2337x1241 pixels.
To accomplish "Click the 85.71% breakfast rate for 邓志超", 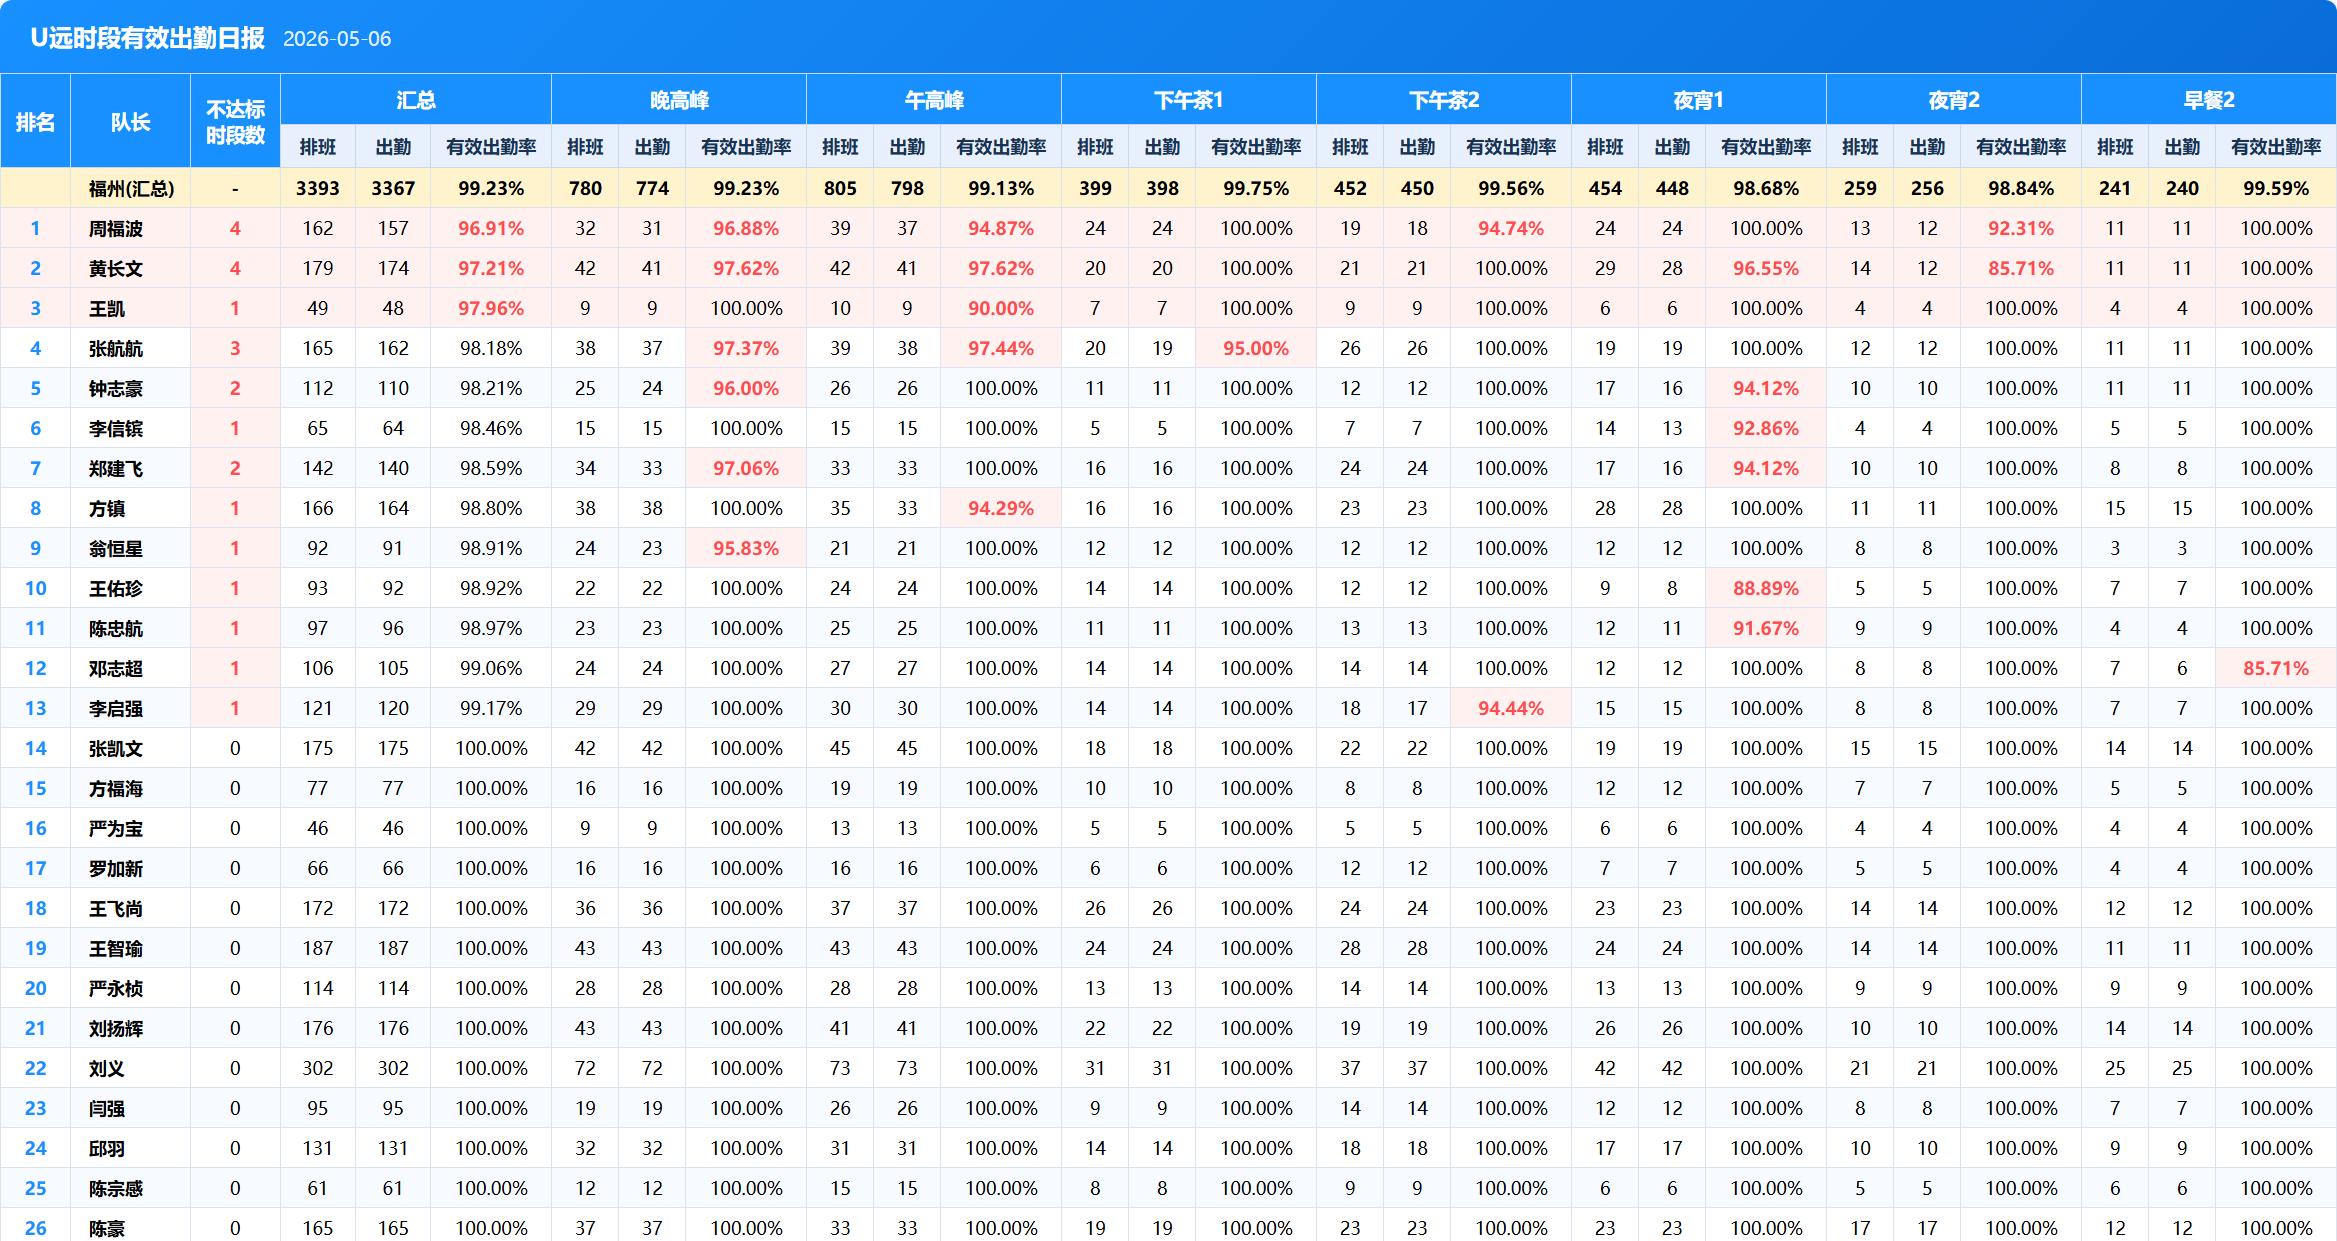I will coord(2276,668).
